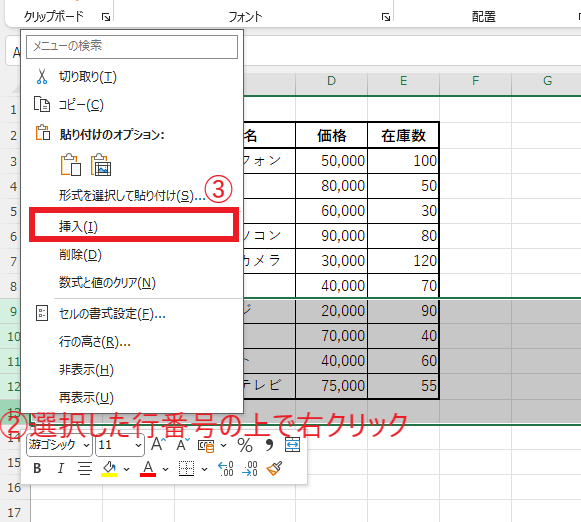Choose 非表示(H) to hide rows

click(132, 369)
